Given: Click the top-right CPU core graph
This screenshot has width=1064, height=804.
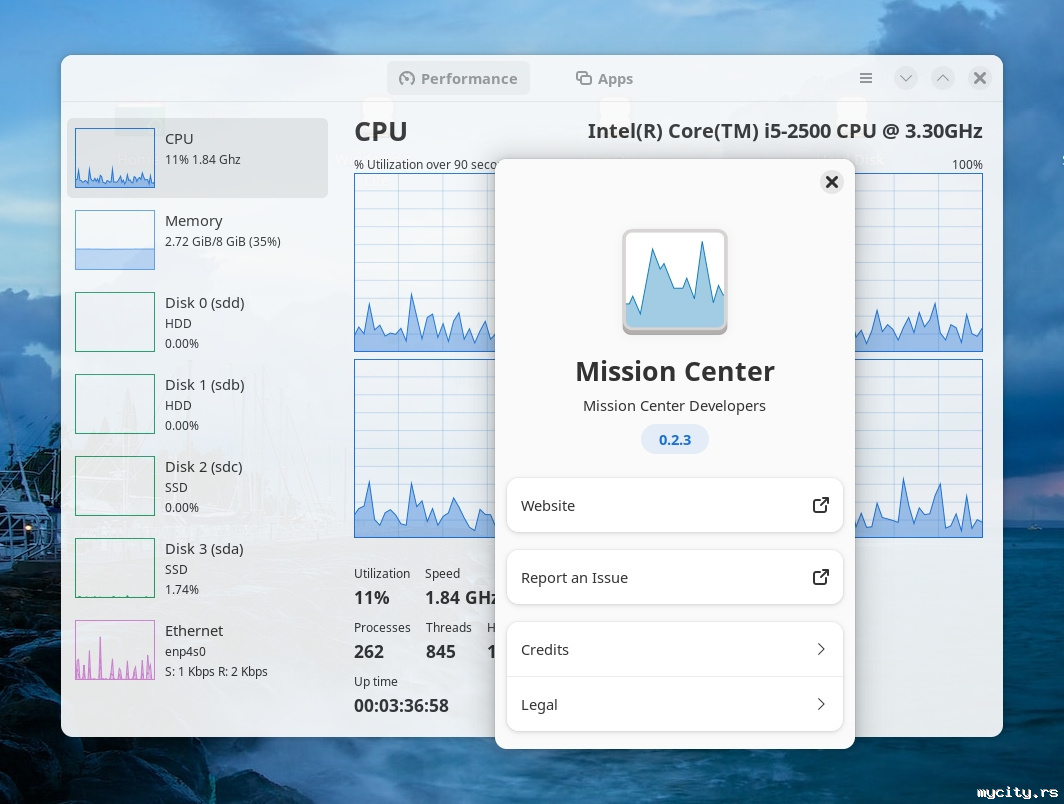Looking at the screenshot, I should click(919, 263).
